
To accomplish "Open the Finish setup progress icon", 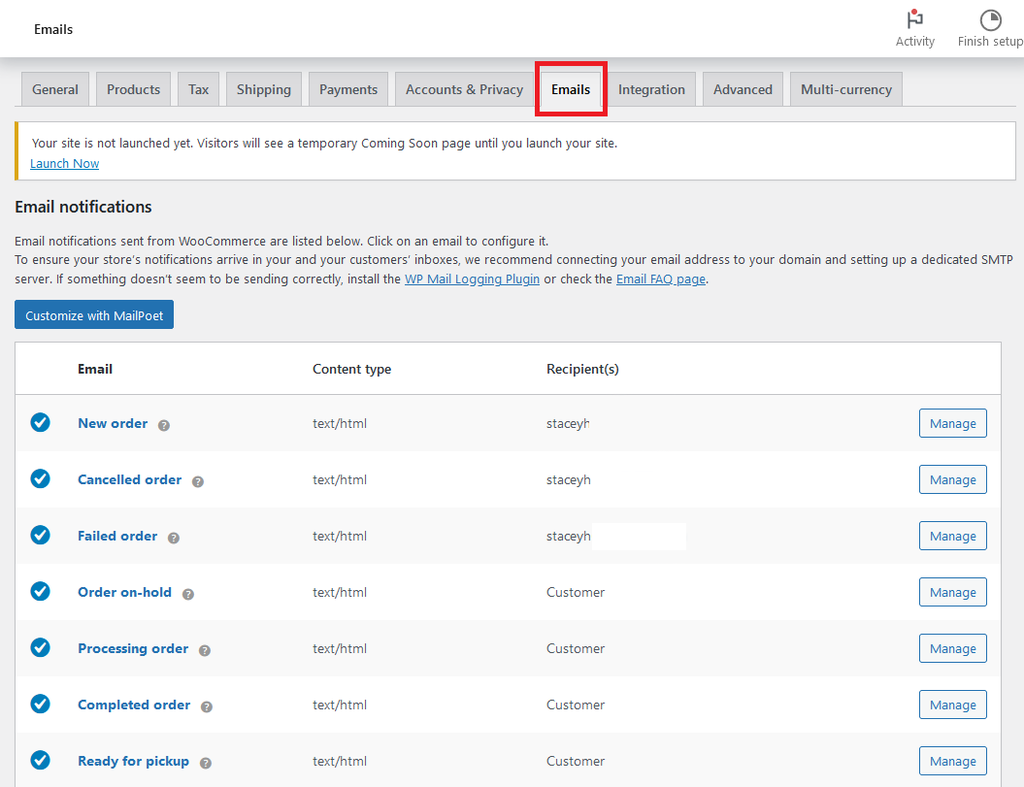I will [x=989, y=21].
